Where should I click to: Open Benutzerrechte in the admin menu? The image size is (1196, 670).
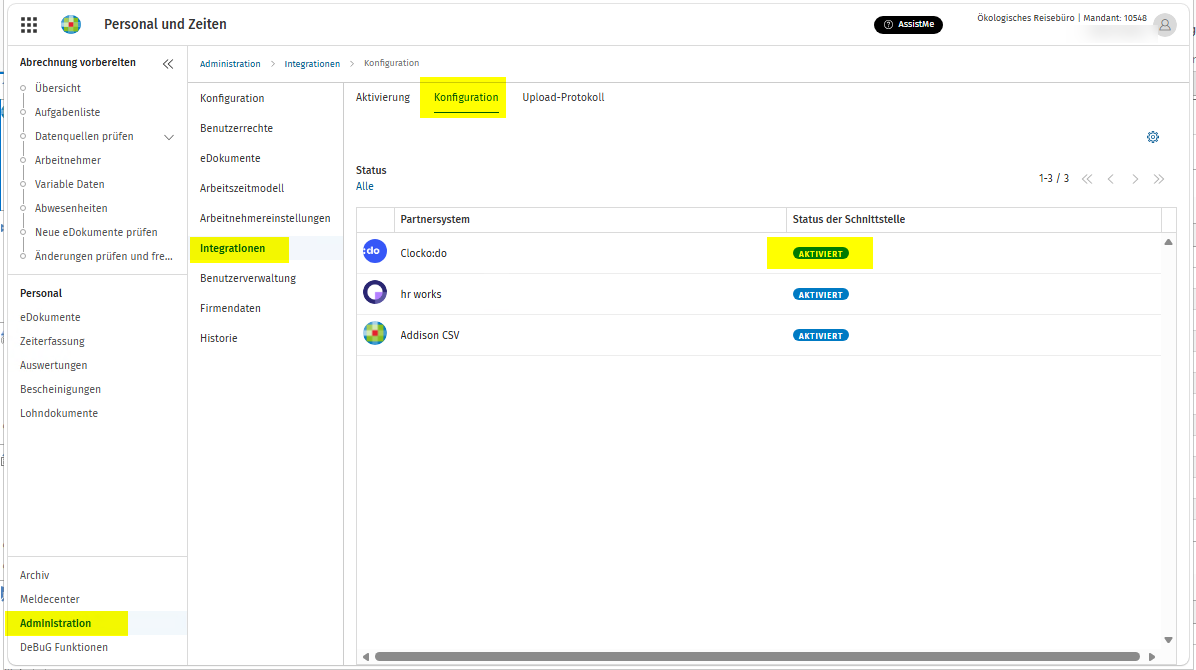click(236, 128)
